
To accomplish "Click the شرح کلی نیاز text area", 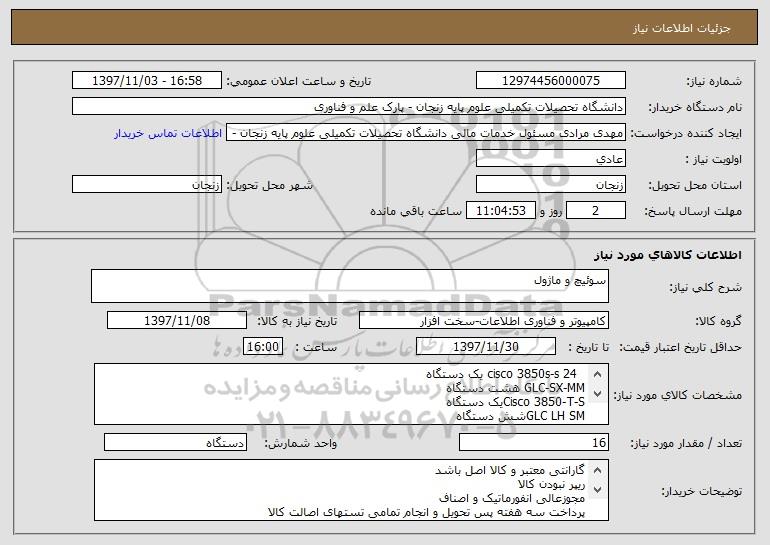I will pyautogui.click(x=350, y=286).
